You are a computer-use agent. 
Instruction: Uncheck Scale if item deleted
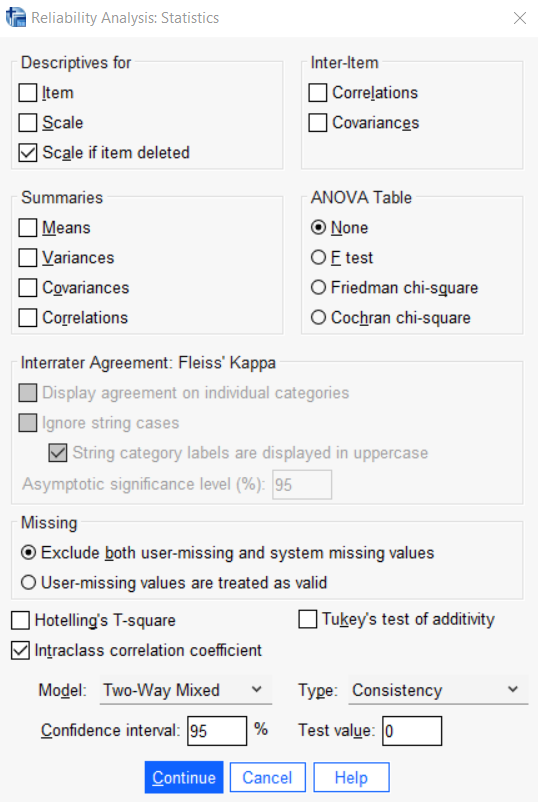point(28,153)
